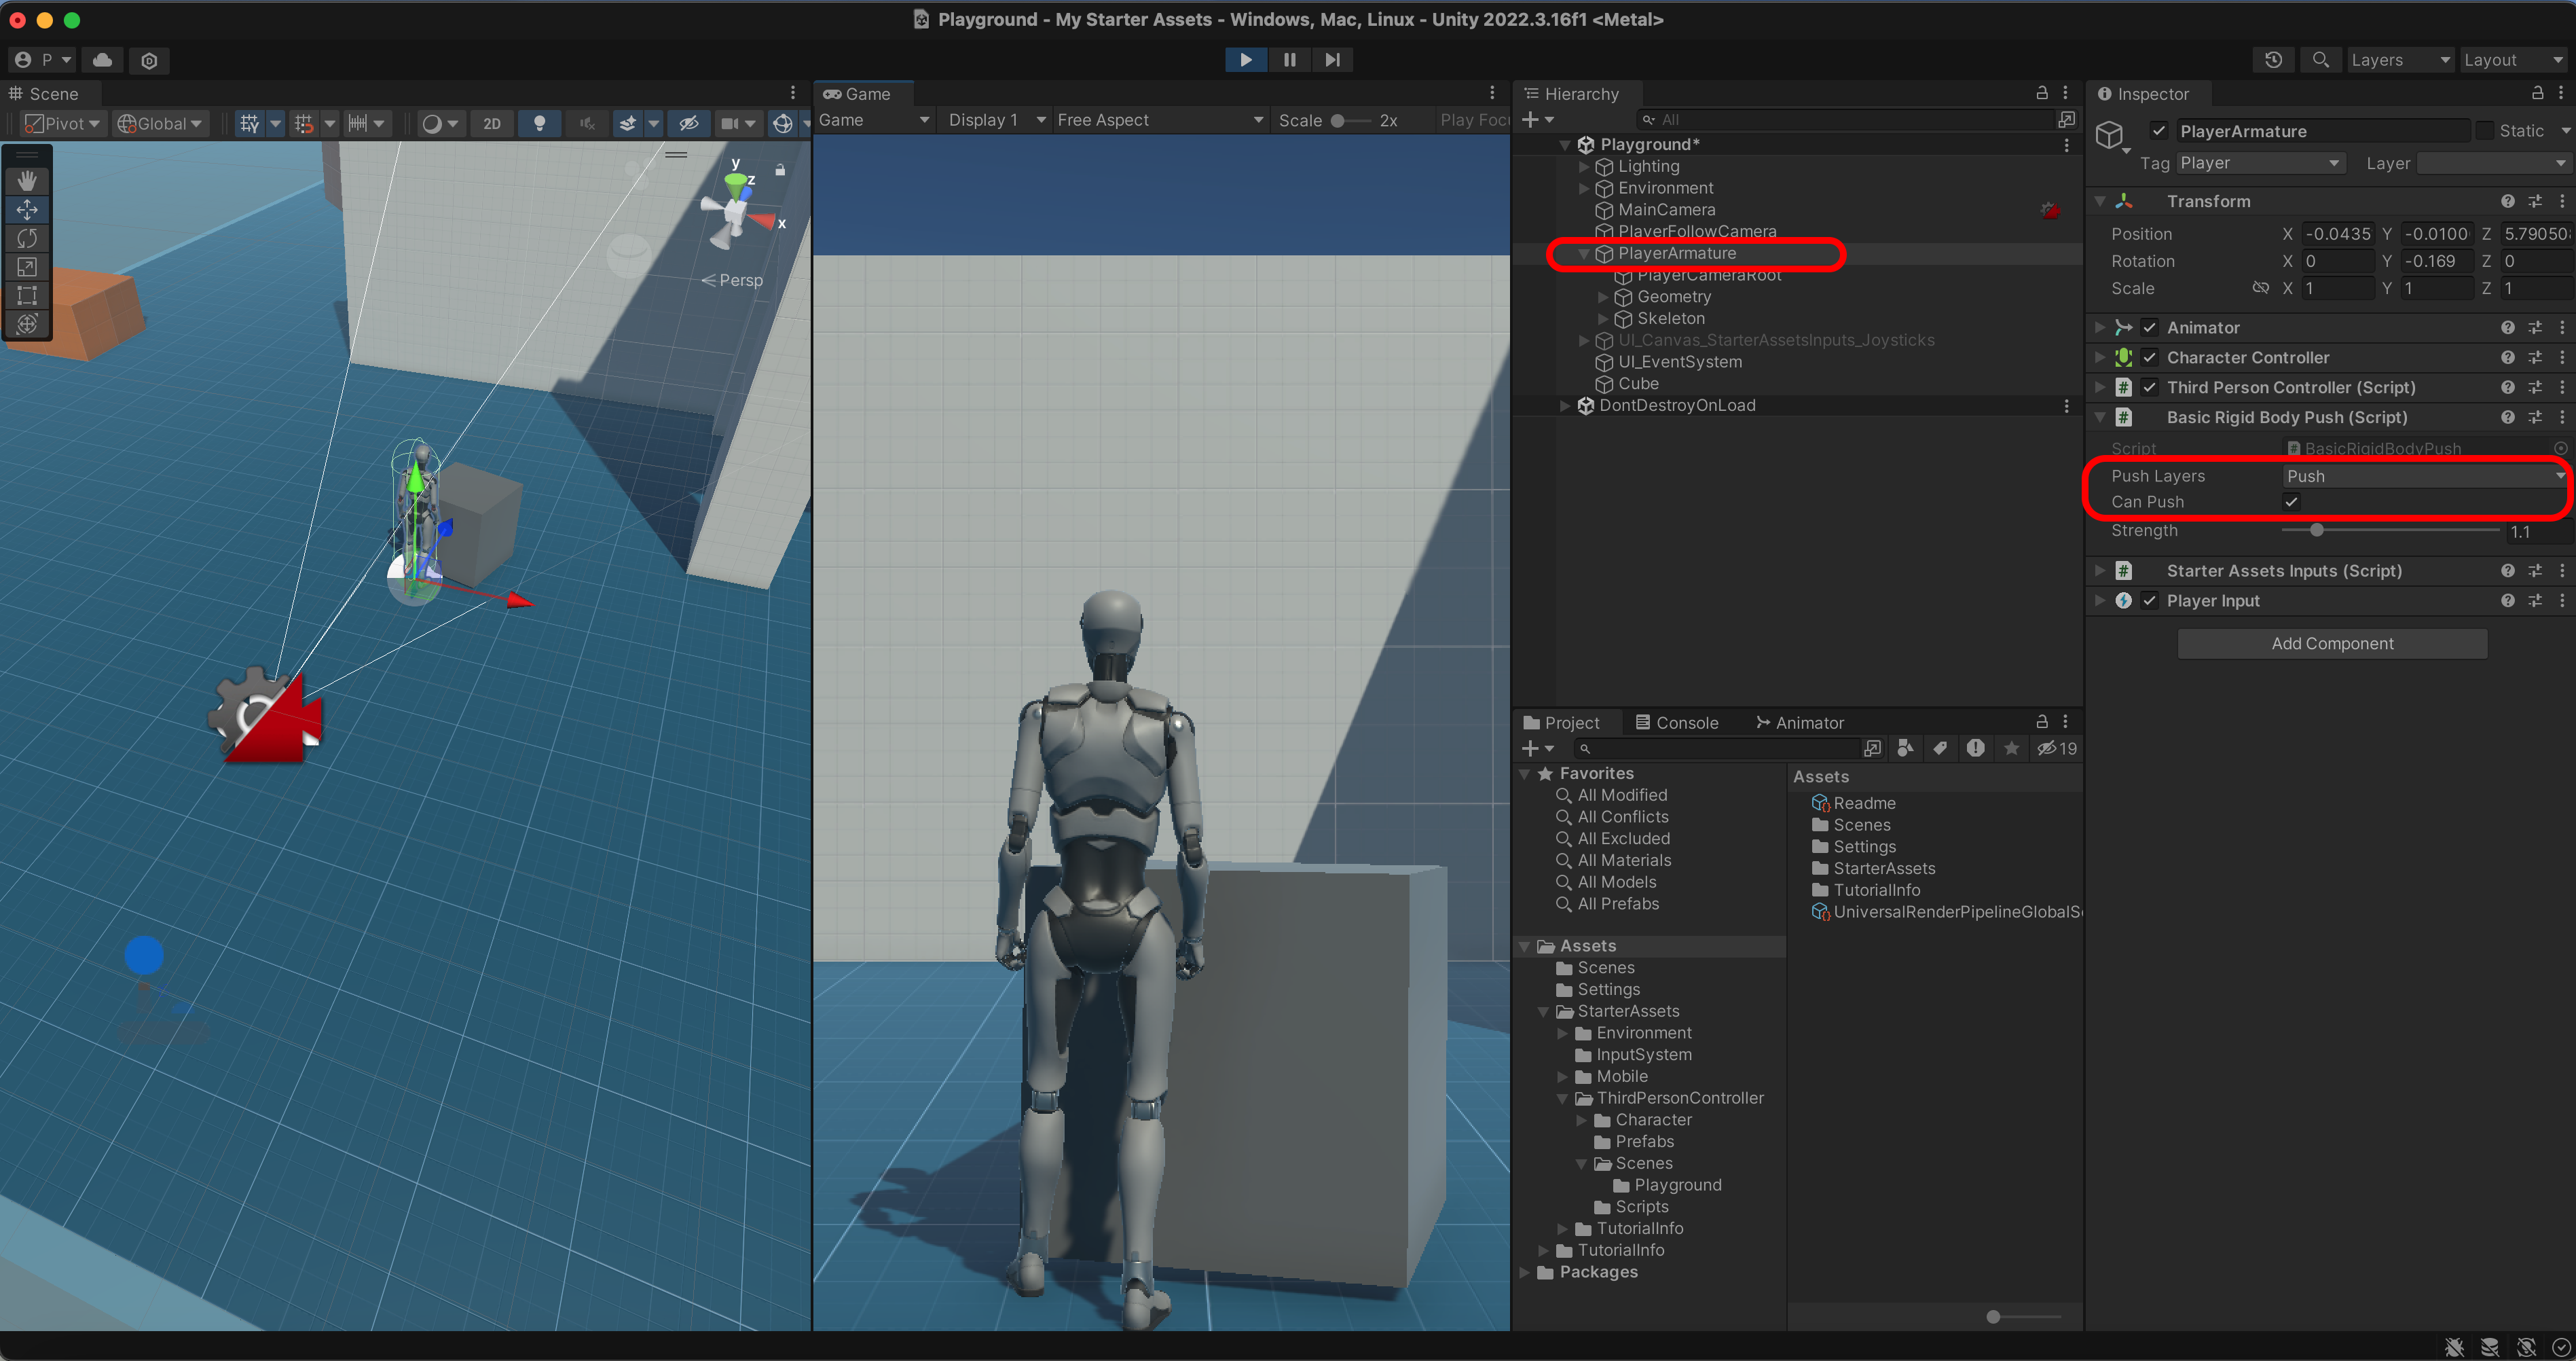Click the Pause button
The width and height of the screenshot is (2576, 1361).
pos(1289,60)
